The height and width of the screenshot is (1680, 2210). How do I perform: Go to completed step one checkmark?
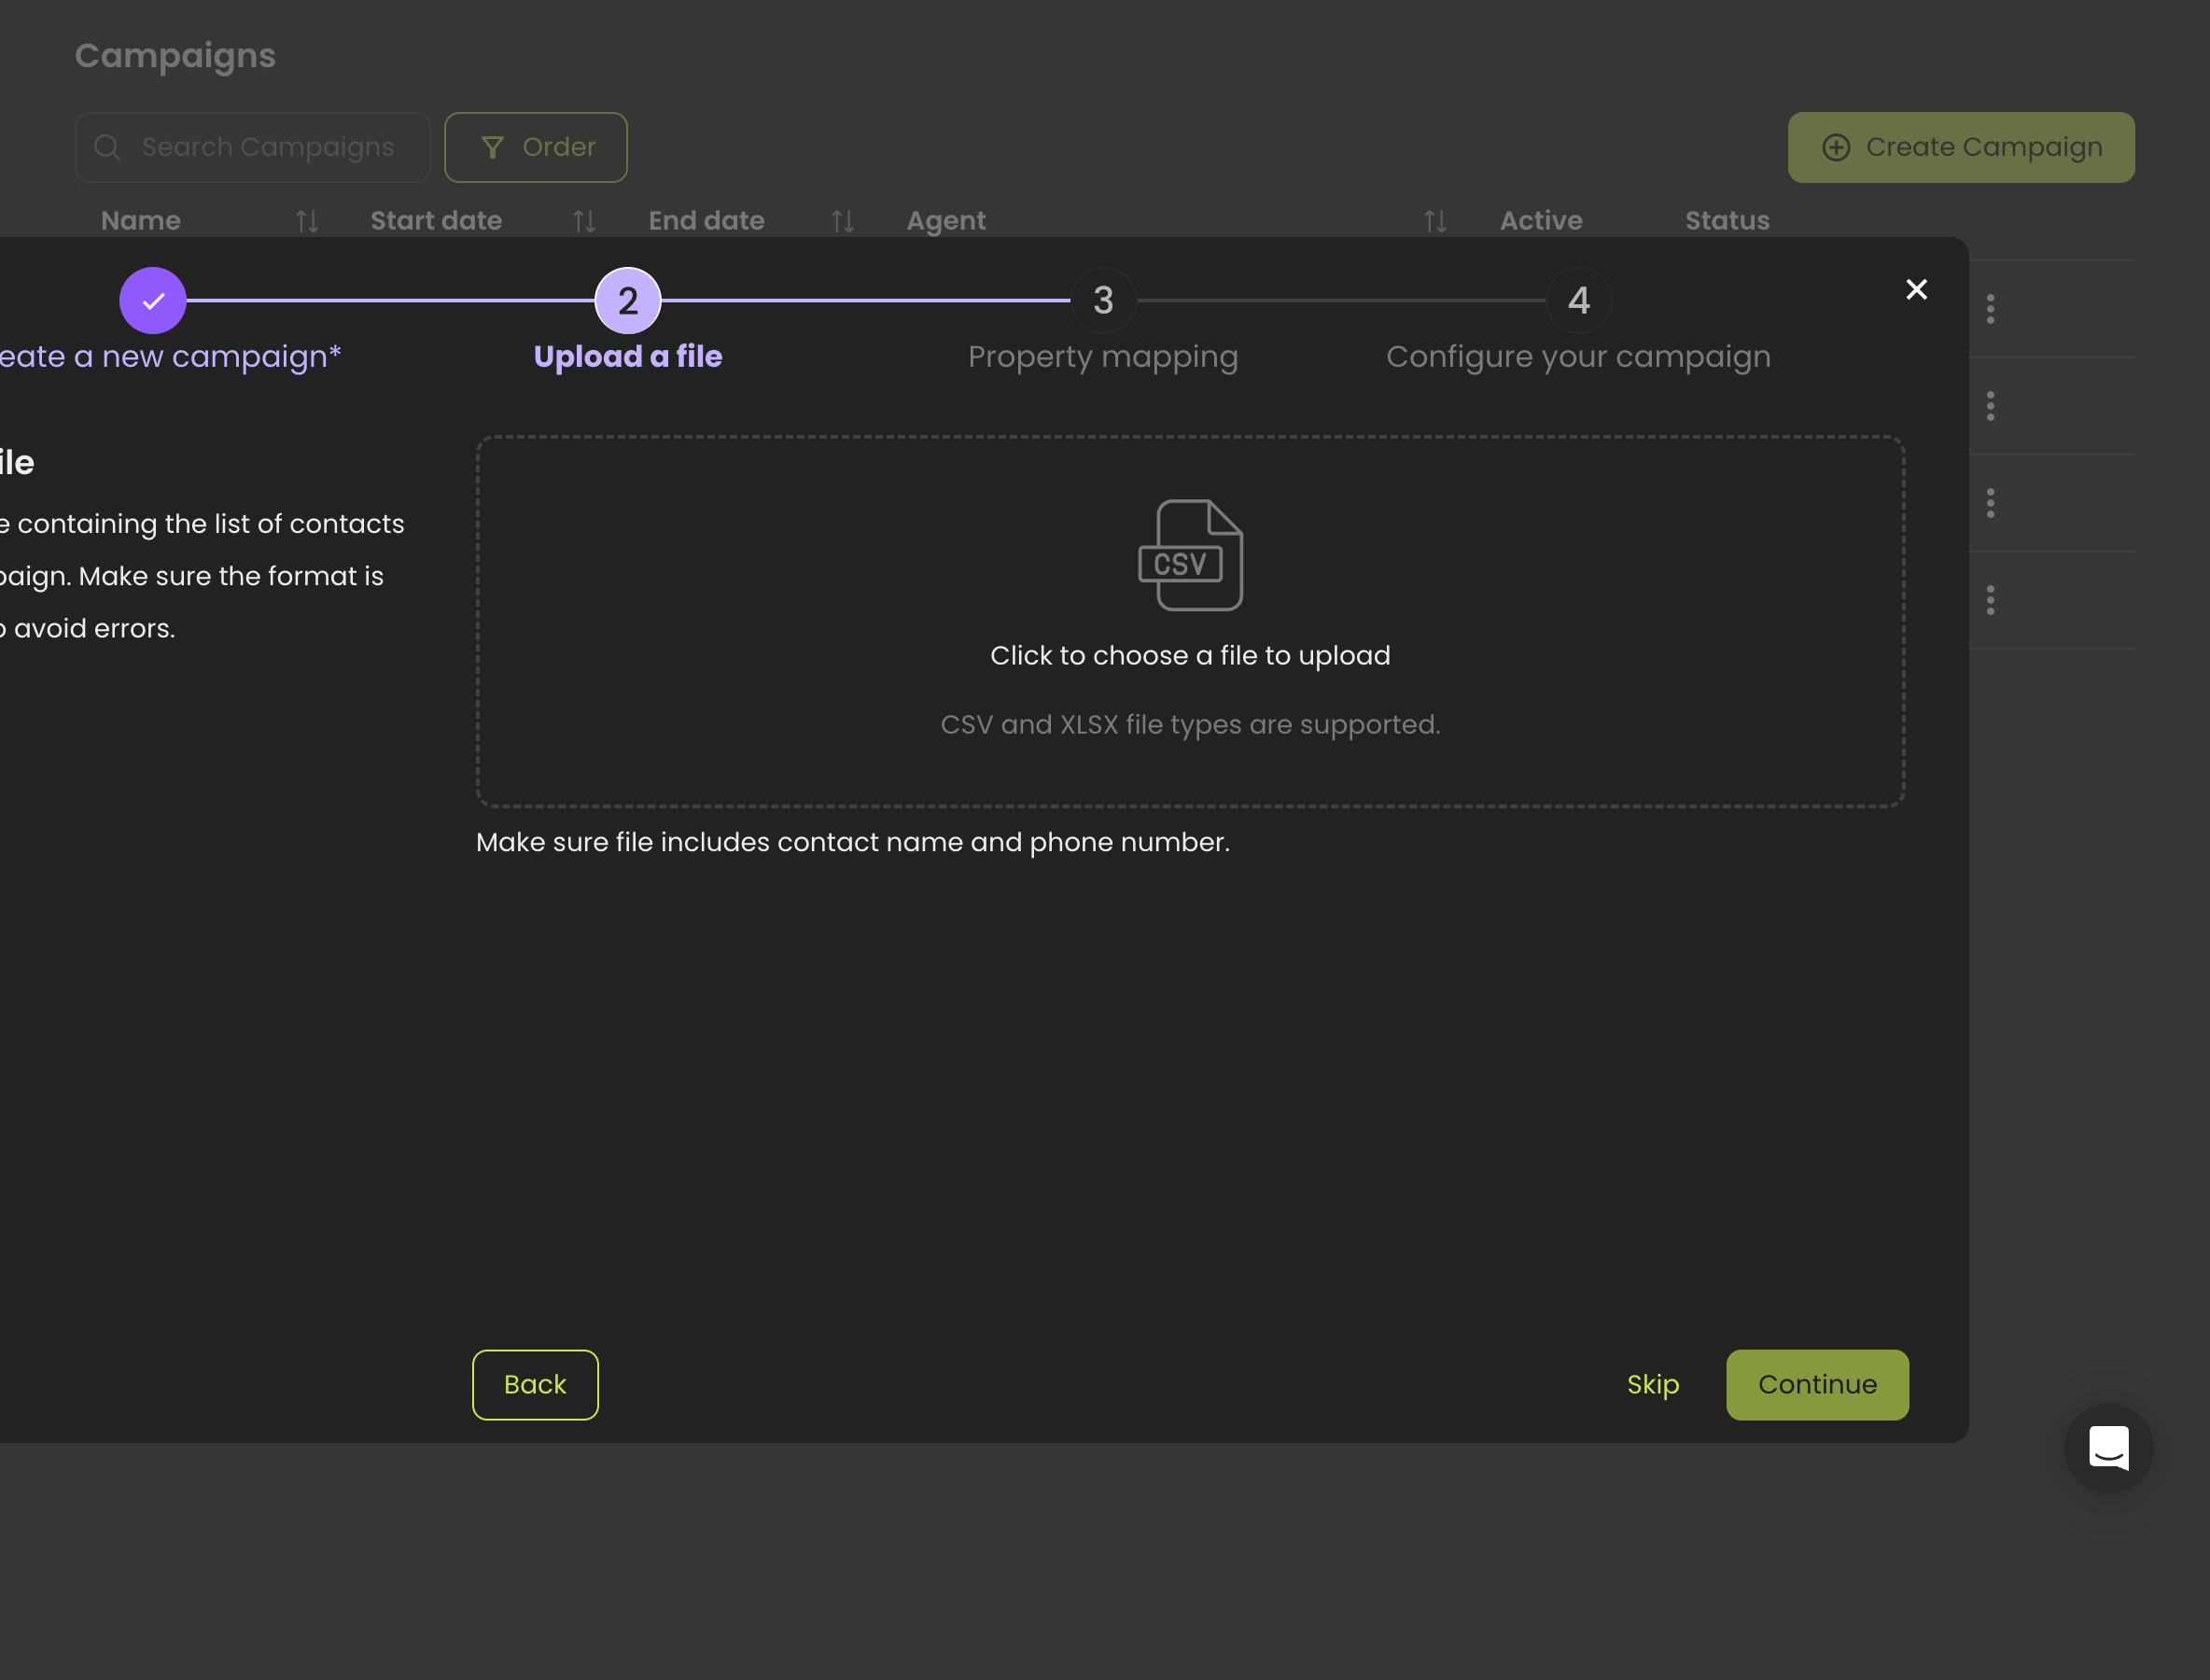click(153, 300)
